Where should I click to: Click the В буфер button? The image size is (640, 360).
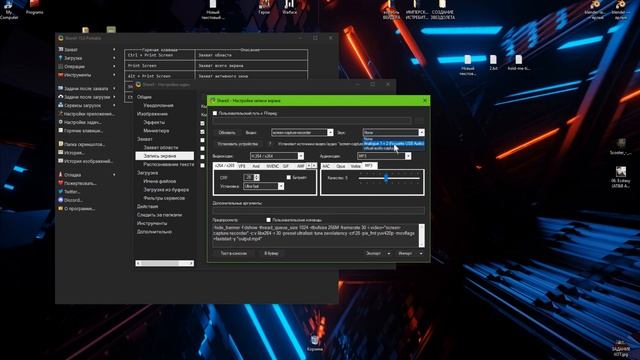point(271,253)
